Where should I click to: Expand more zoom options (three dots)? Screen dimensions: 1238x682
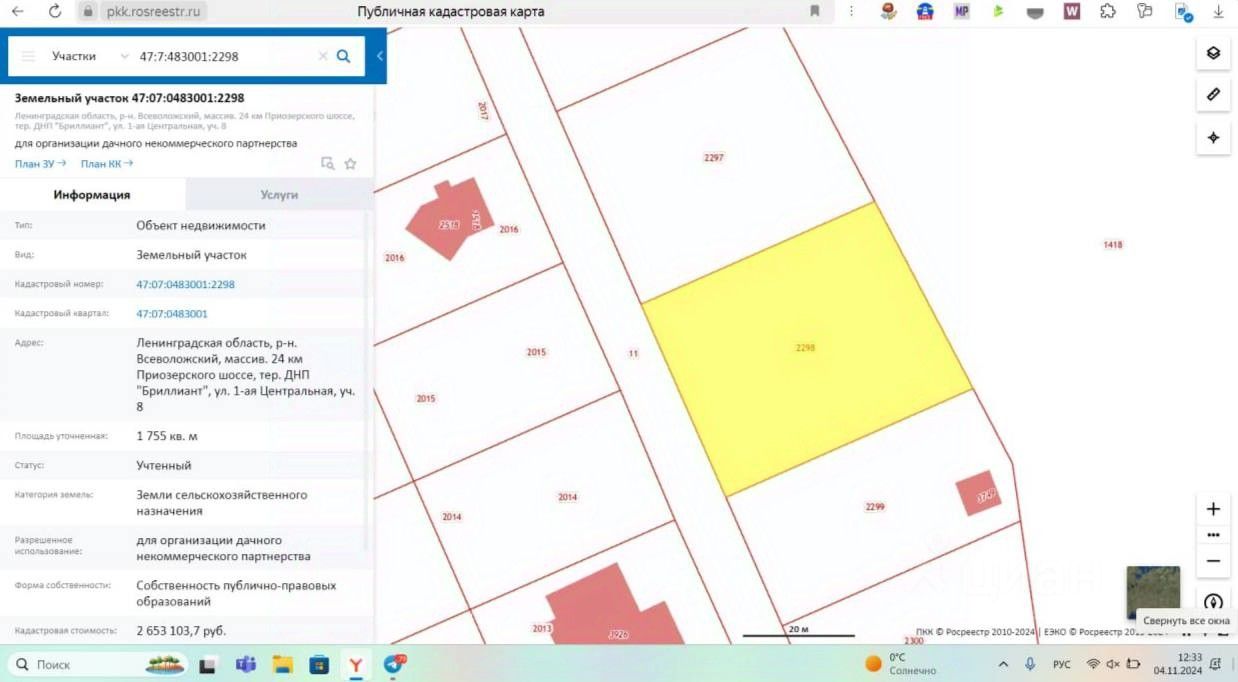1213,535
